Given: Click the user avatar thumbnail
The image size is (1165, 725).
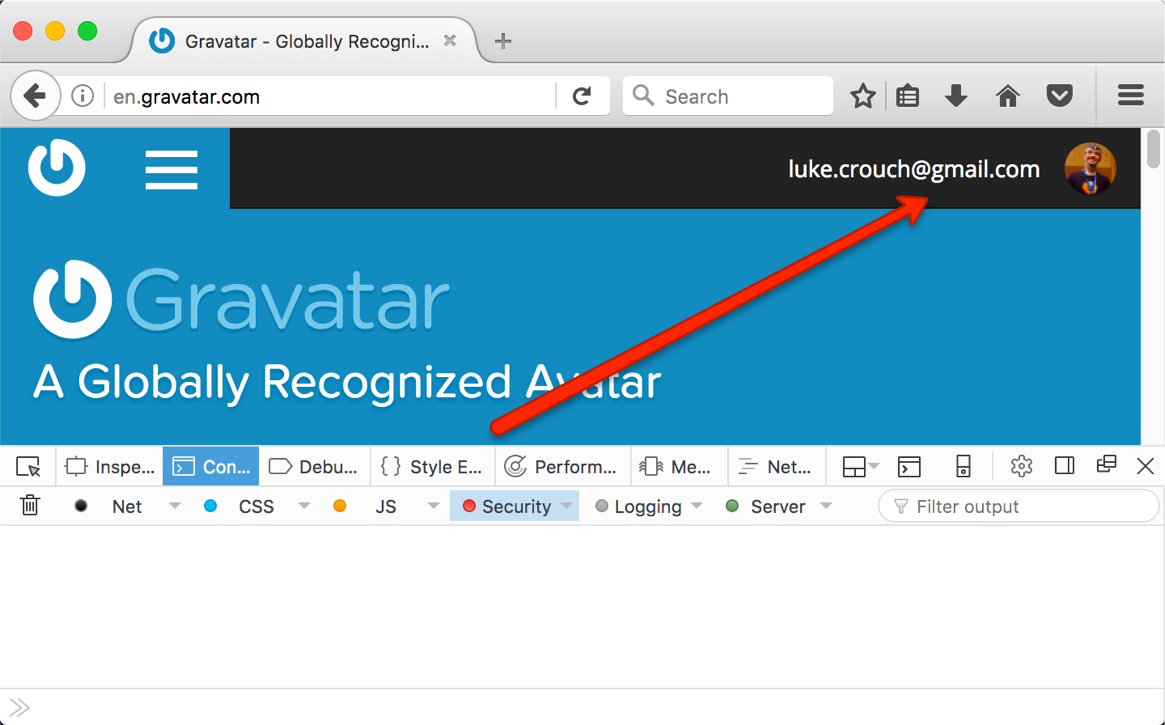Looking at the screenshot, I should pos(1089,168).
